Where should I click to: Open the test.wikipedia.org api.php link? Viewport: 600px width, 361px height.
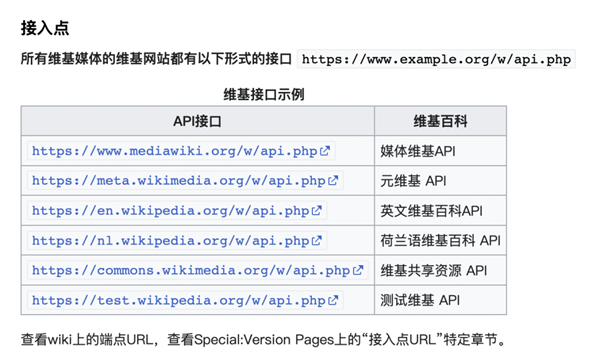185,300
